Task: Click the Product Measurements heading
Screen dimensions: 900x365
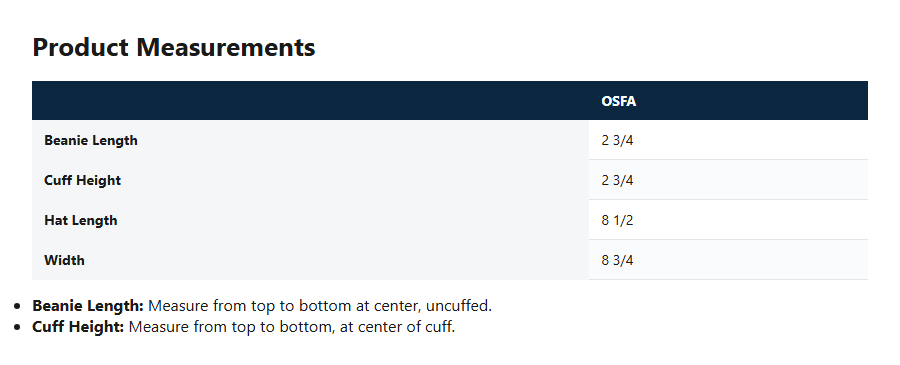Action: 173,47
